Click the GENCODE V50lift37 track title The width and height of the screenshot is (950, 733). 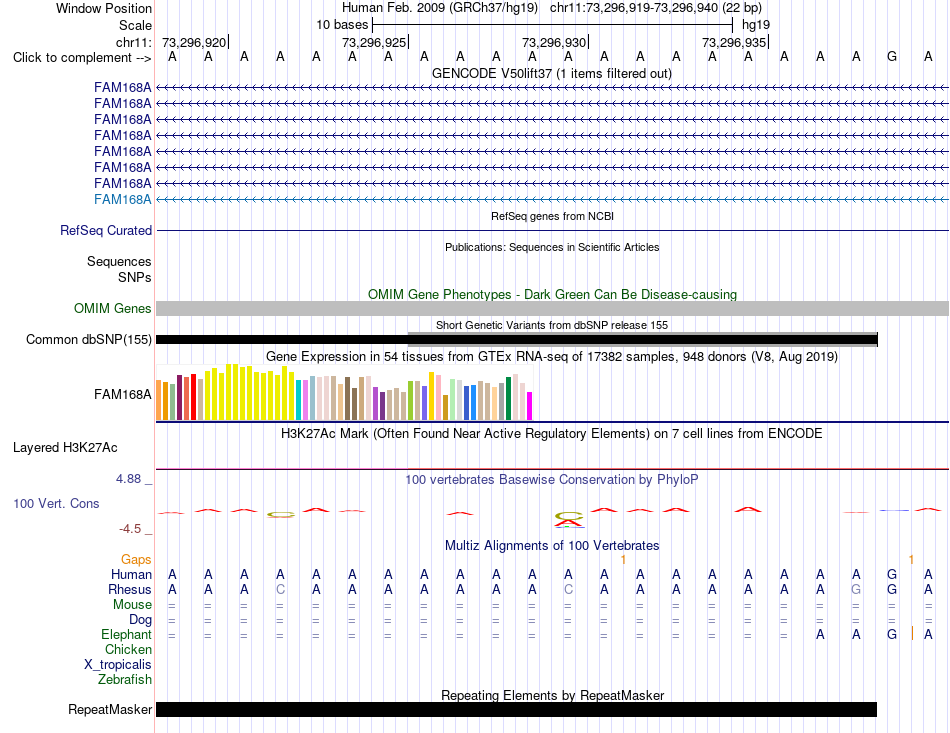(552, 73)
